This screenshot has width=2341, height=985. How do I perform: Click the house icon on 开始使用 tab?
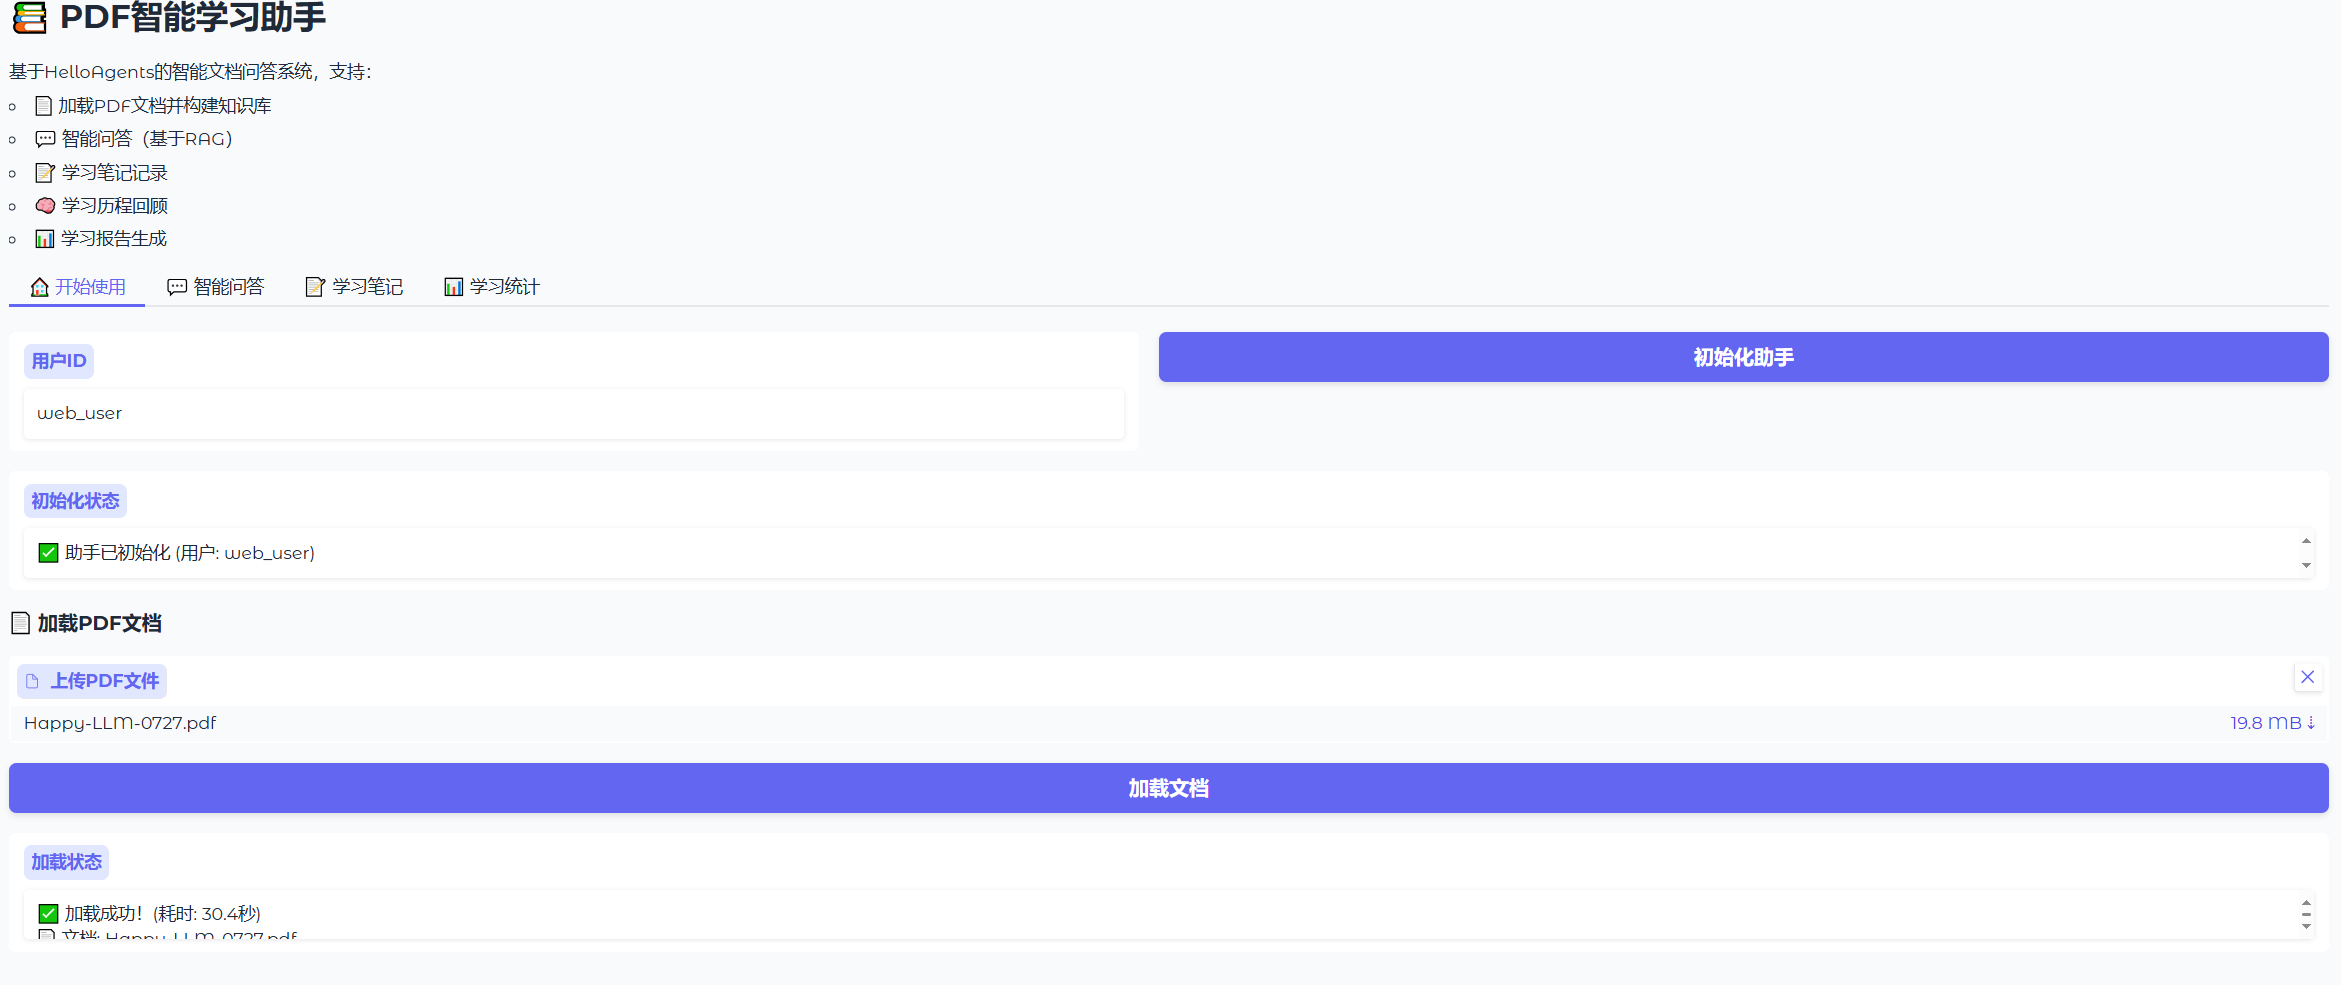[x=39, y=287]
